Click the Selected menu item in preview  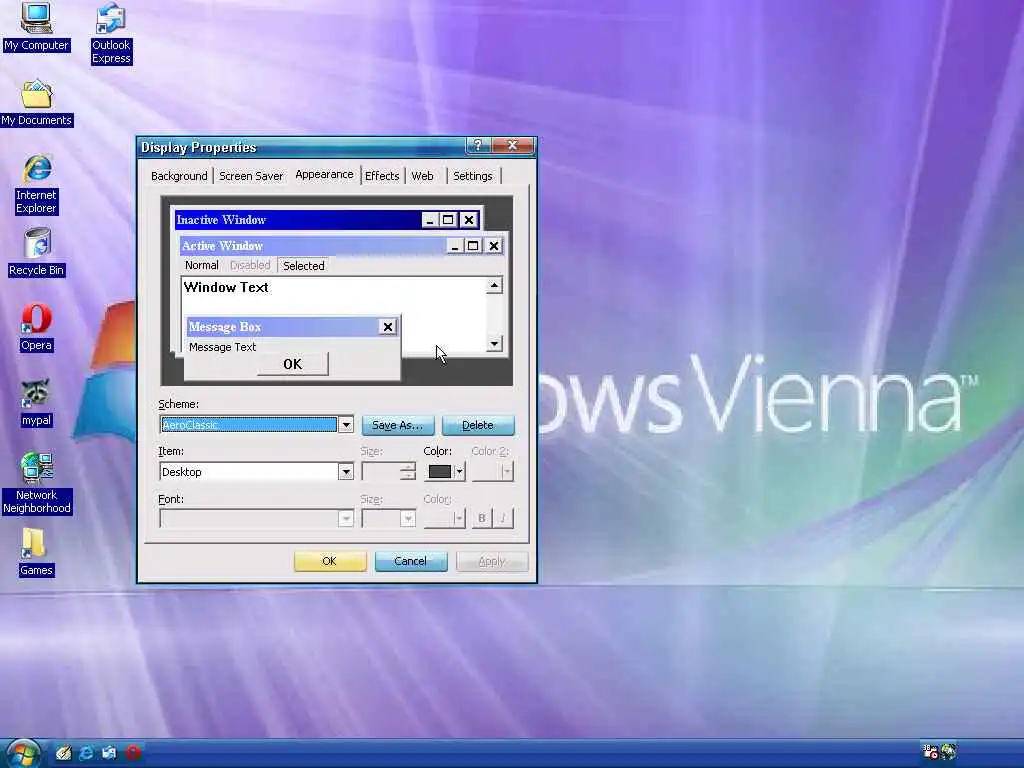(304, 266)
